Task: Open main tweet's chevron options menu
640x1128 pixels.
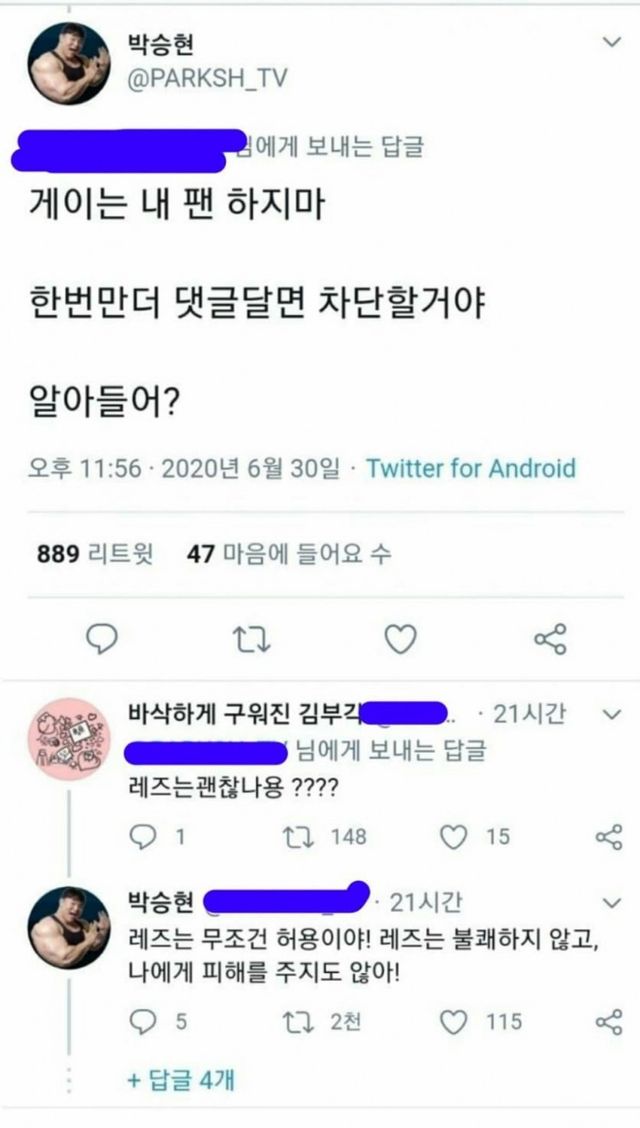Action: pos(611,43)
